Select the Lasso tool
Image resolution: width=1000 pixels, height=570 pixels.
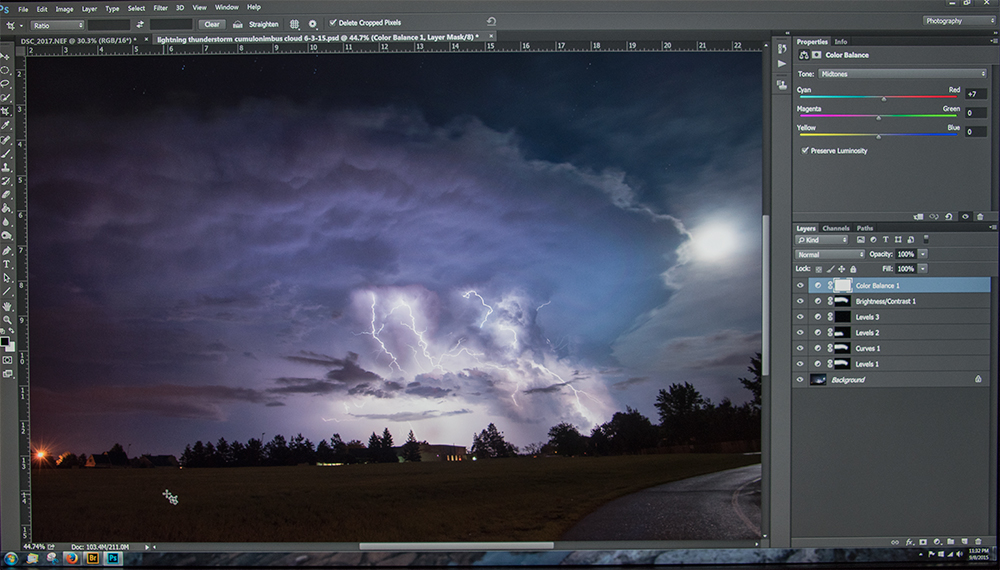point(6,84)
